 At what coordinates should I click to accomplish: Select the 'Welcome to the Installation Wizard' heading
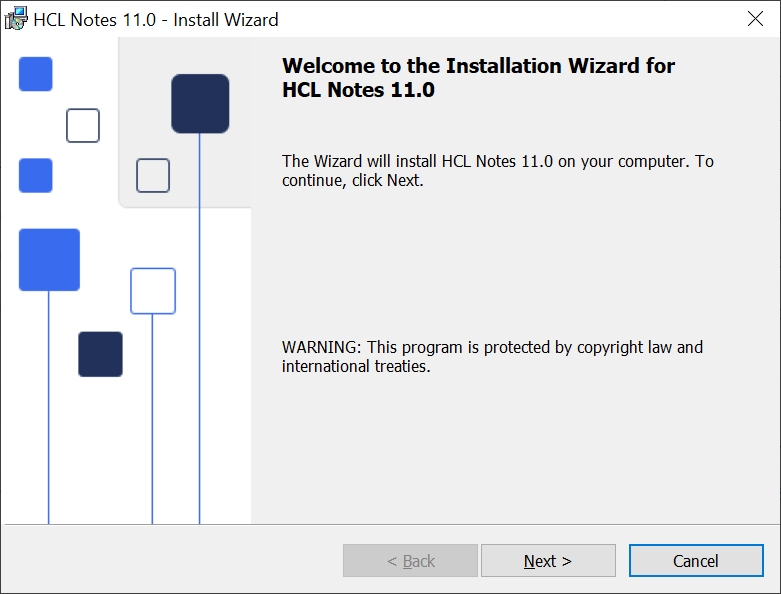tap(478, 78)
